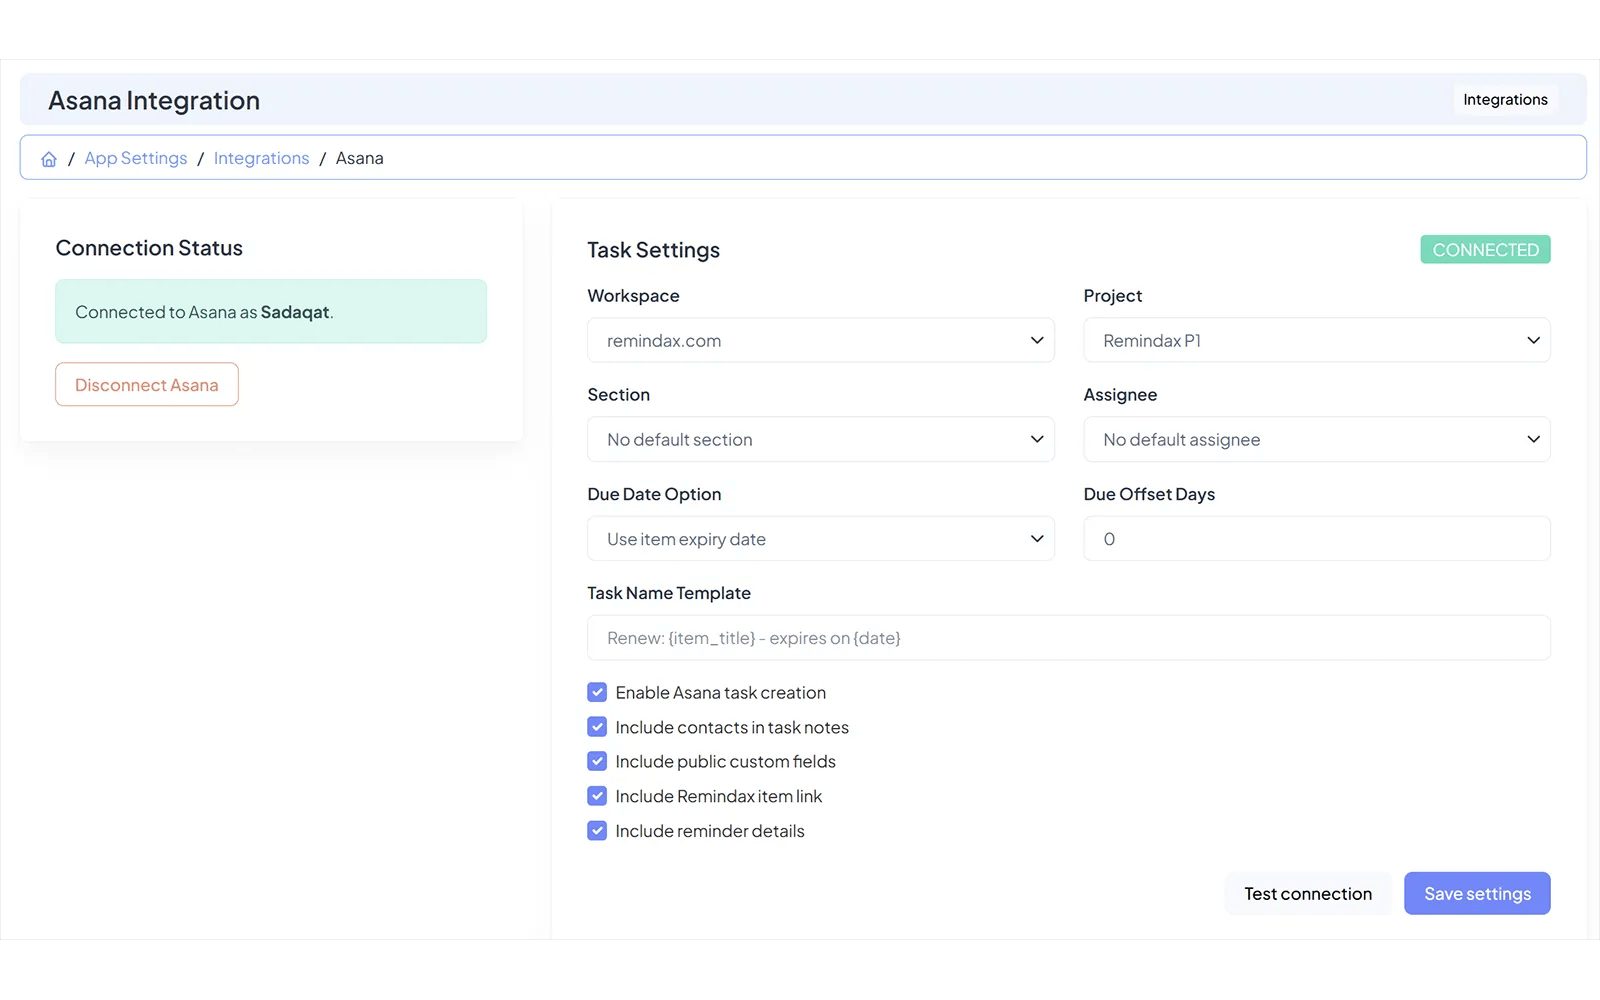Open the Due Date Option dropdown
Screen dimensions: 1600x1000
pos(821,539)
